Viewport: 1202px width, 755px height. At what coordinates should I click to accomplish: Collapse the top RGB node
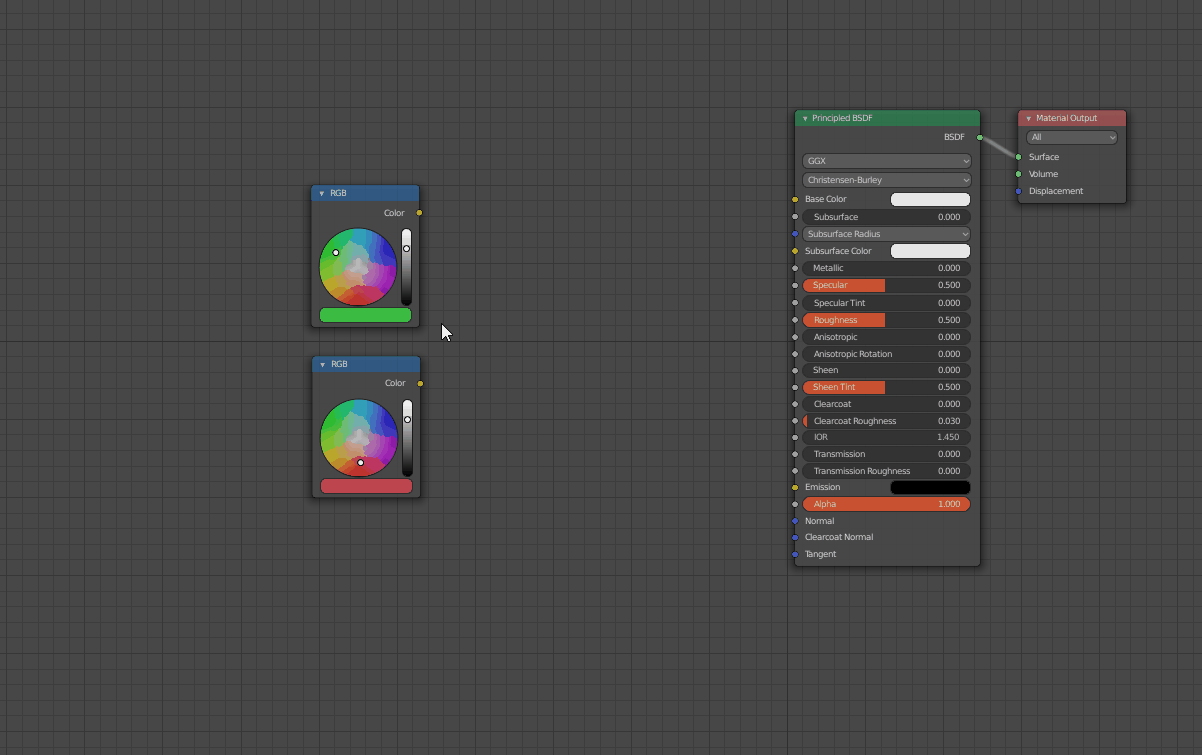tap(322, 193)
